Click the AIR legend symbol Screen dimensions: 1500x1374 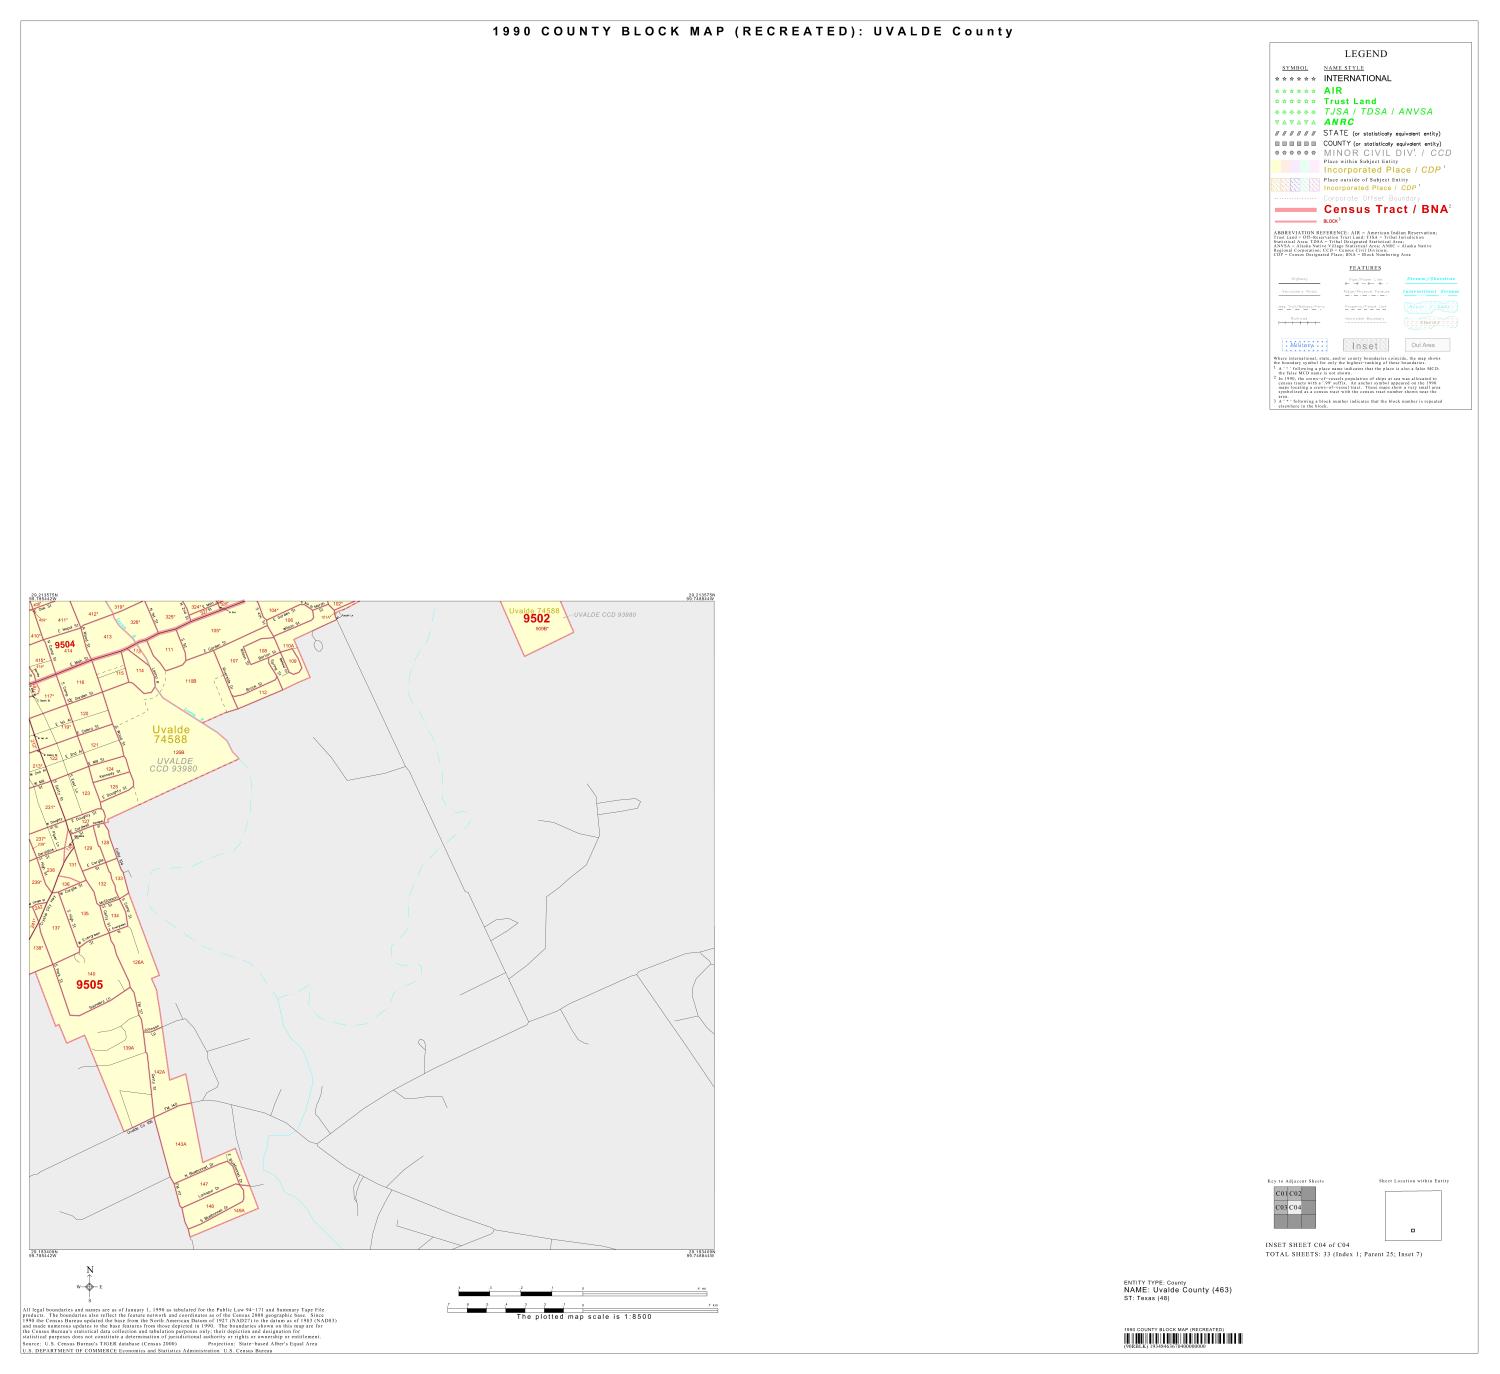click(1295, 90)
